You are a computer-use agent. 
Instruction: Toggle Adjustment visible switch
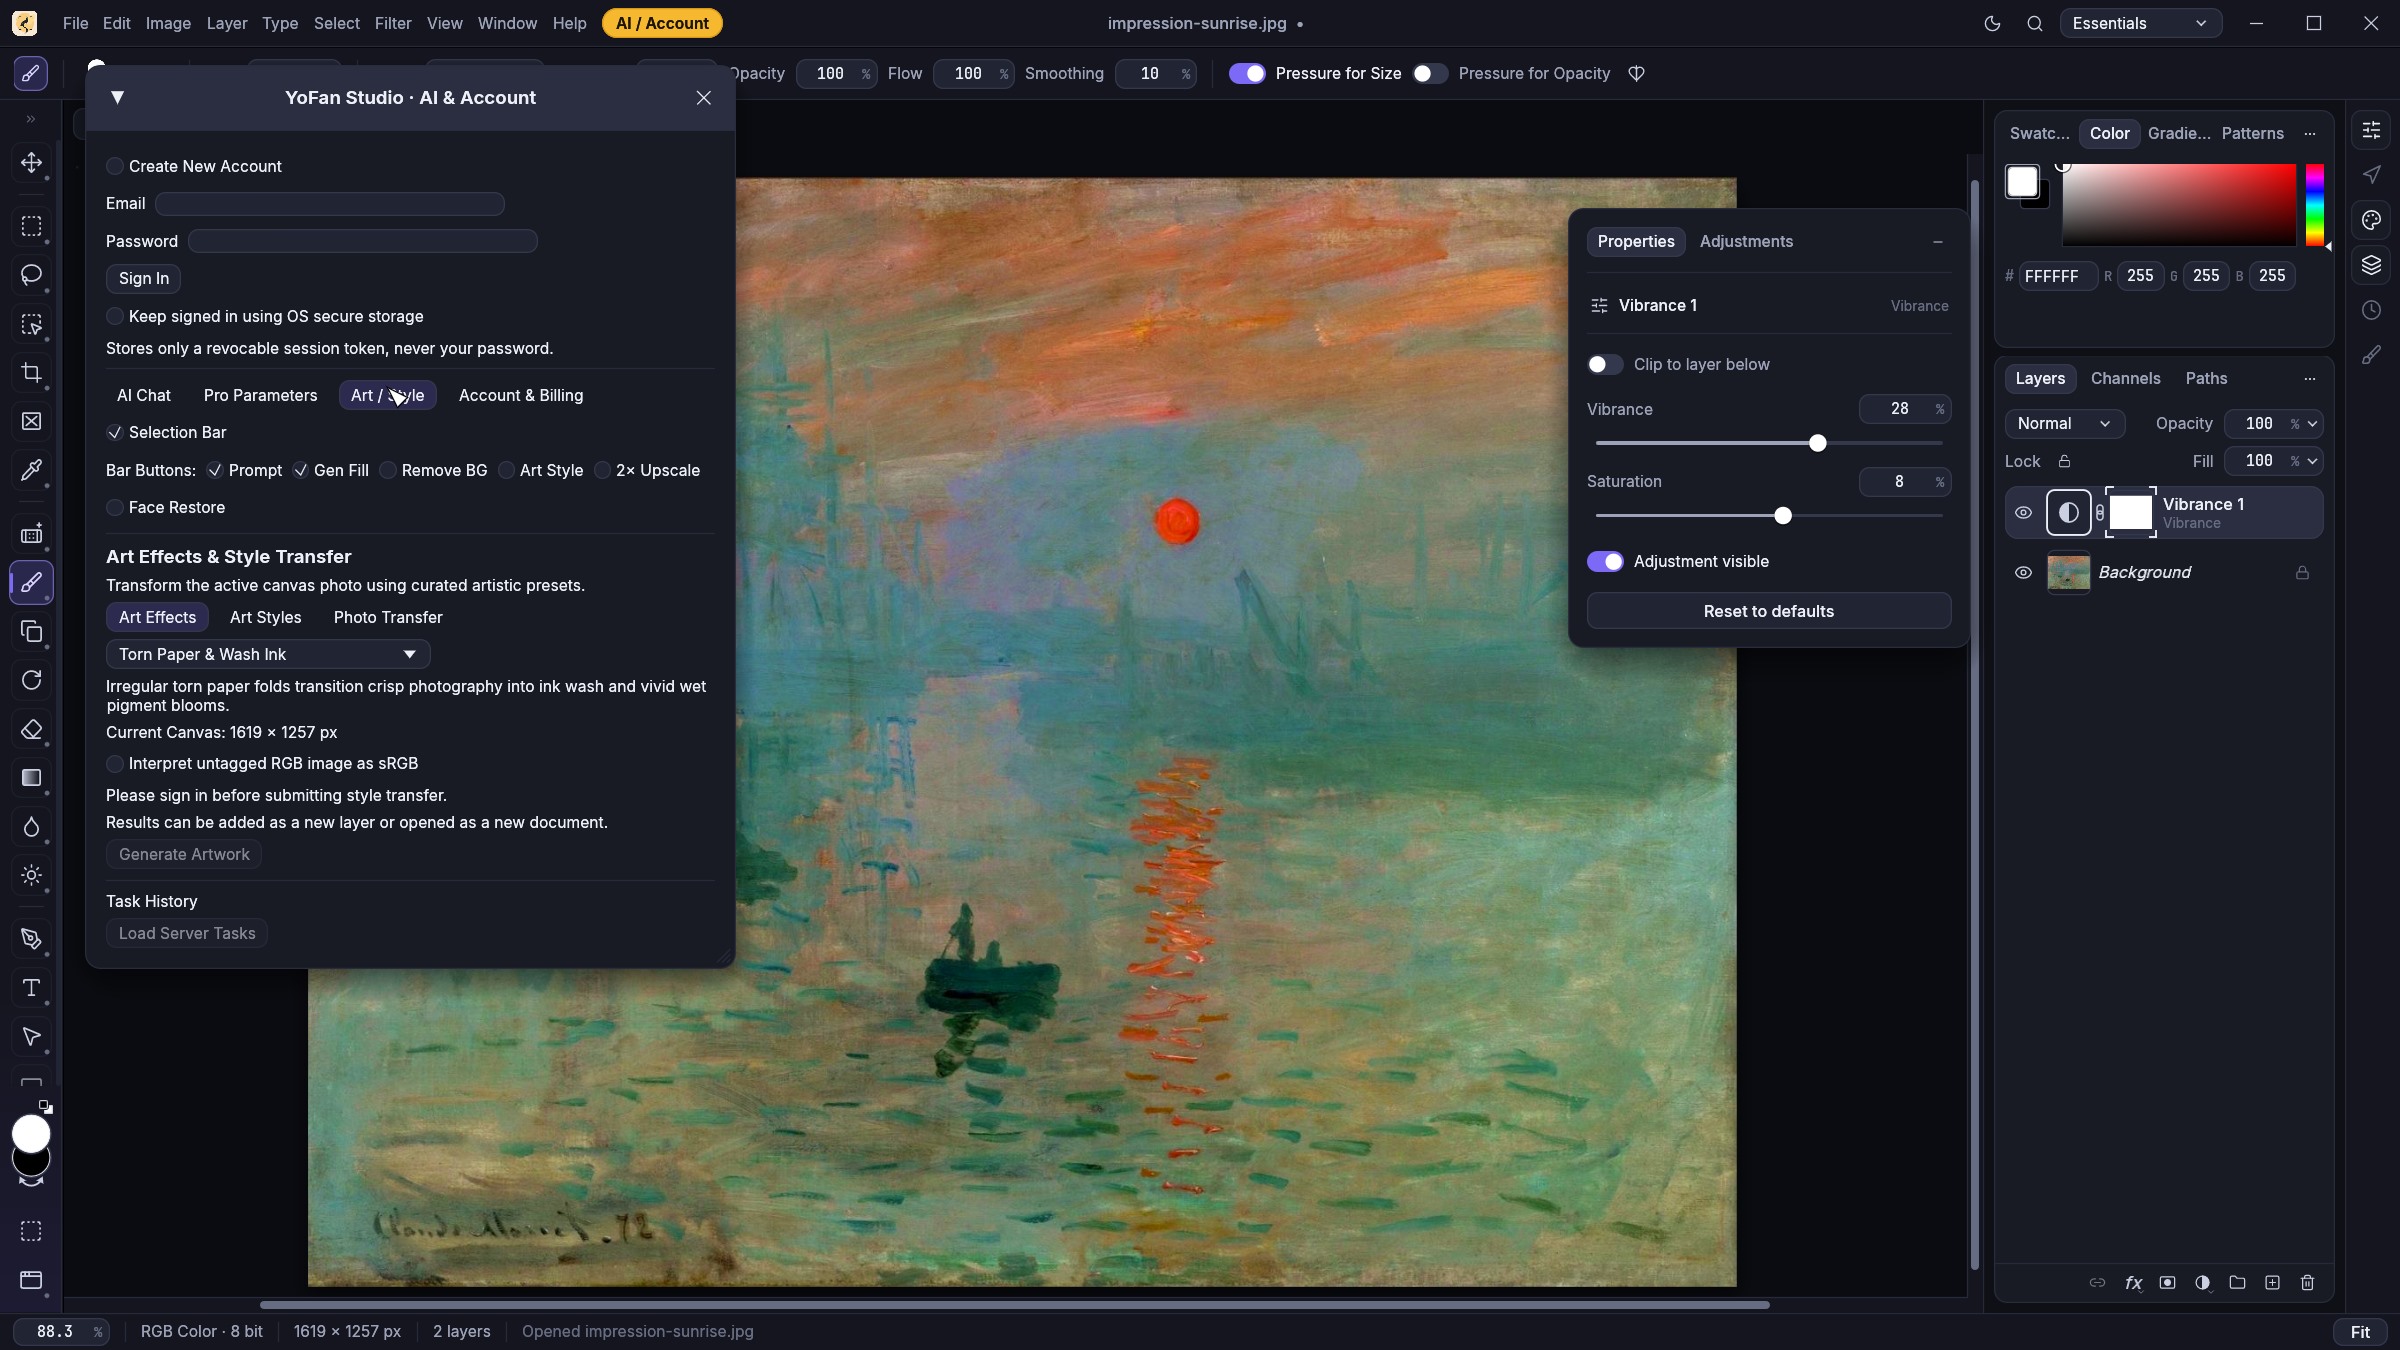coord(1605,561)
